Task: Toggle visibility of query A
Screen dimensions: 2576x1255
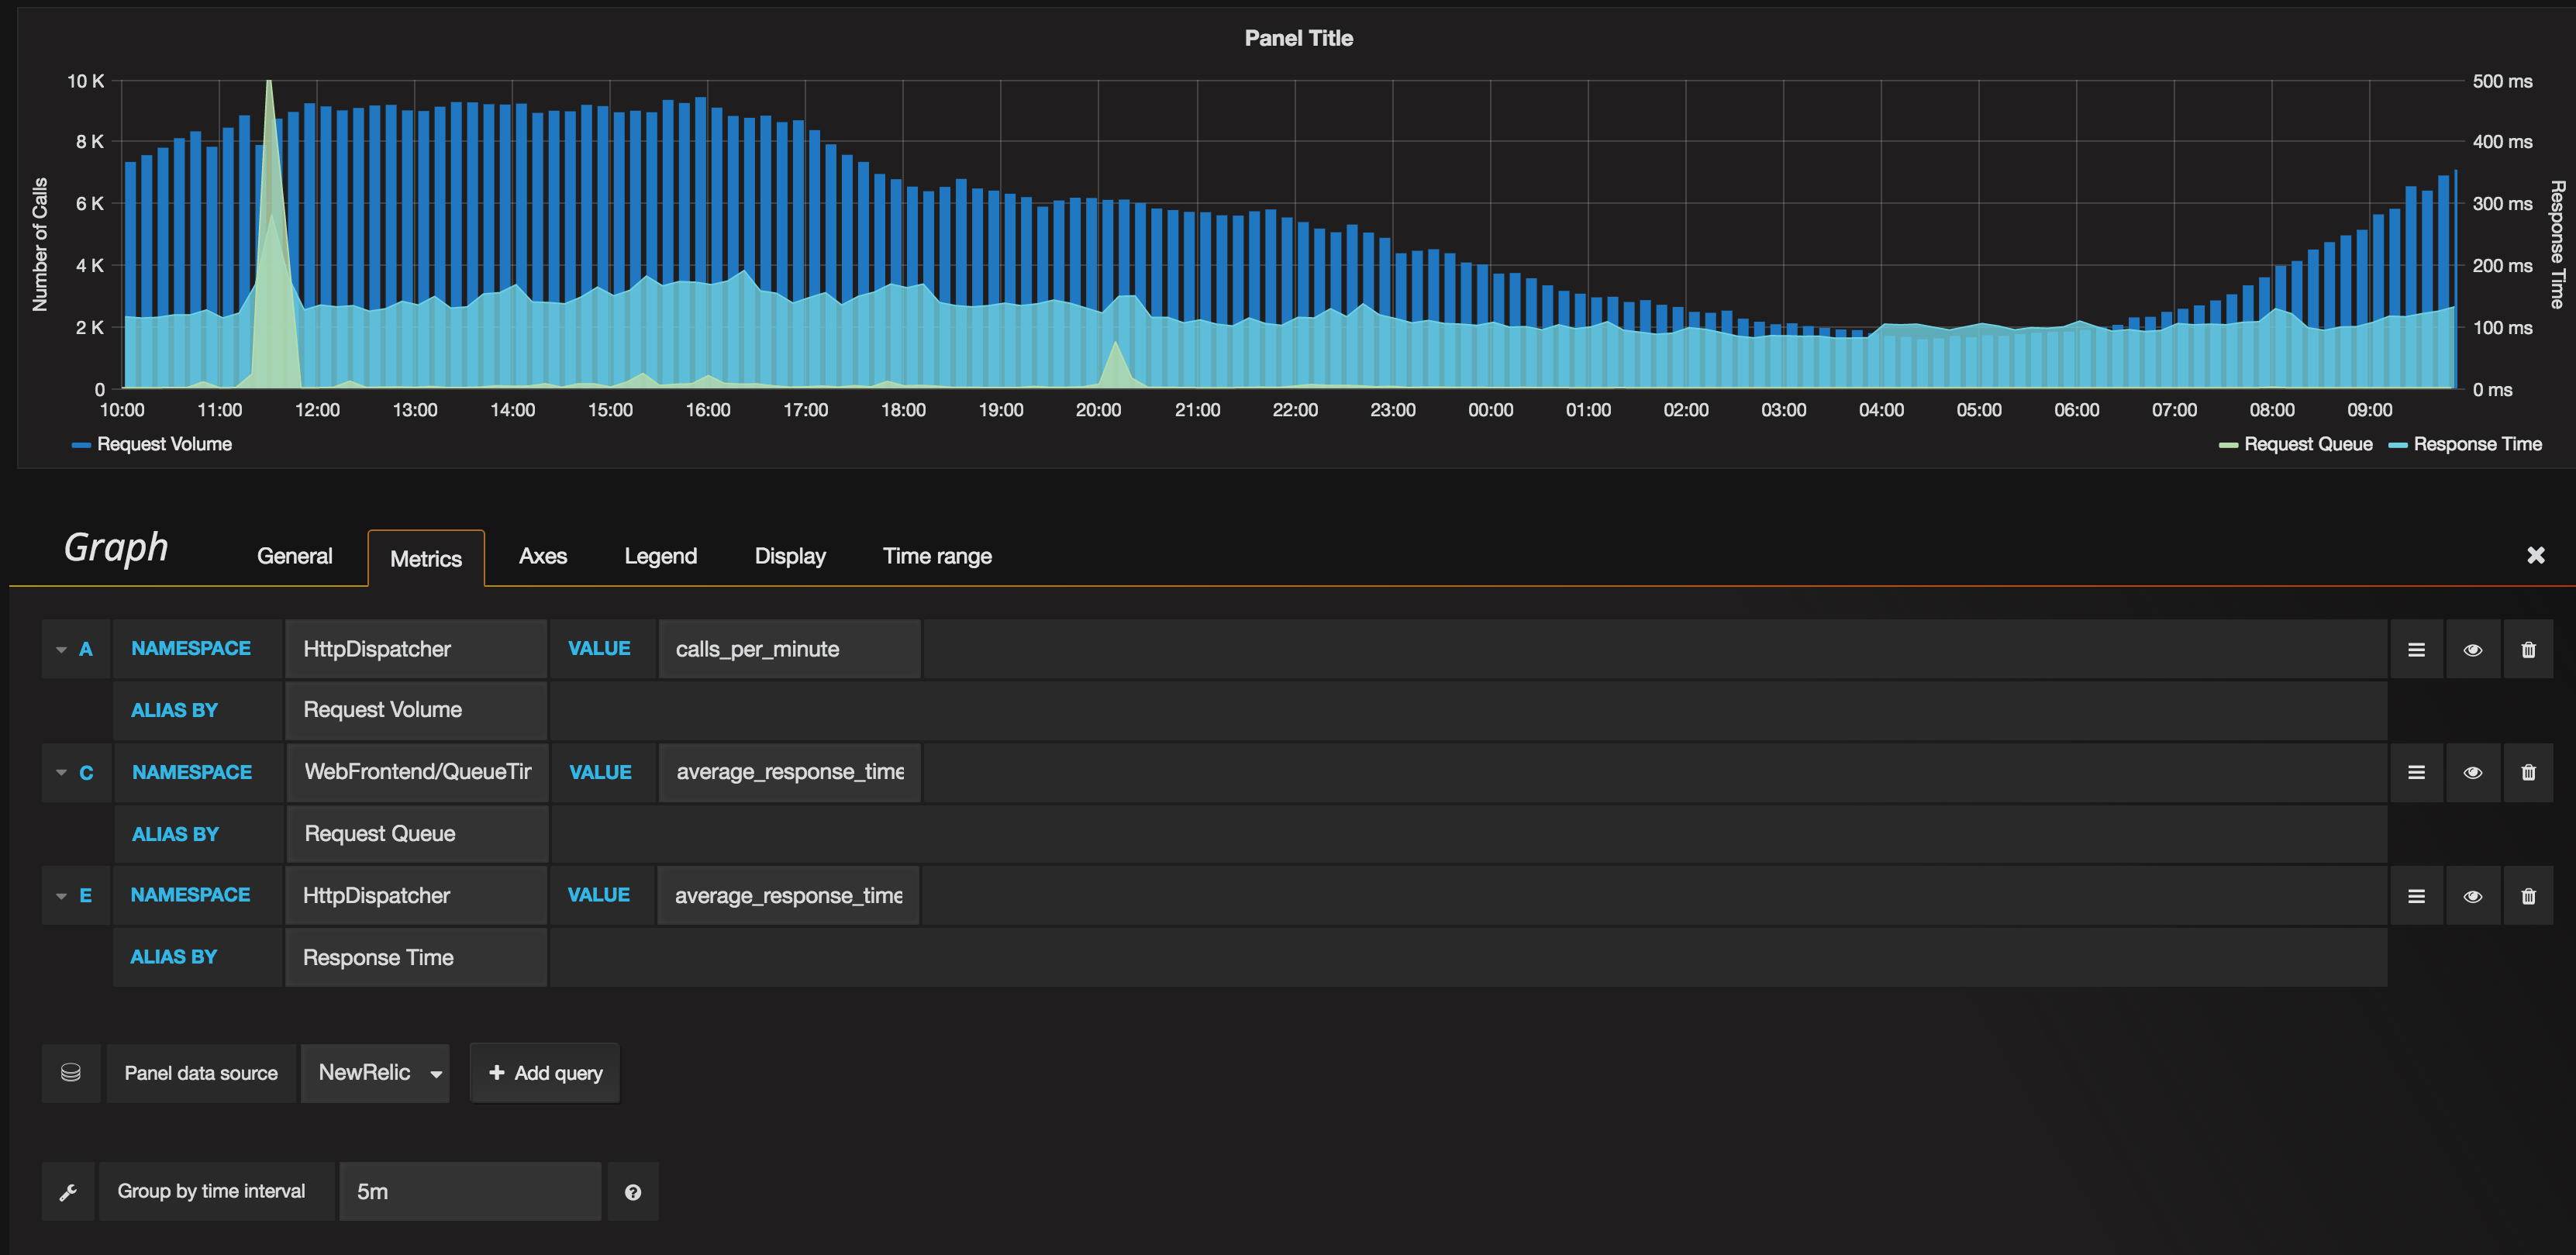Action: point(2472,649)
